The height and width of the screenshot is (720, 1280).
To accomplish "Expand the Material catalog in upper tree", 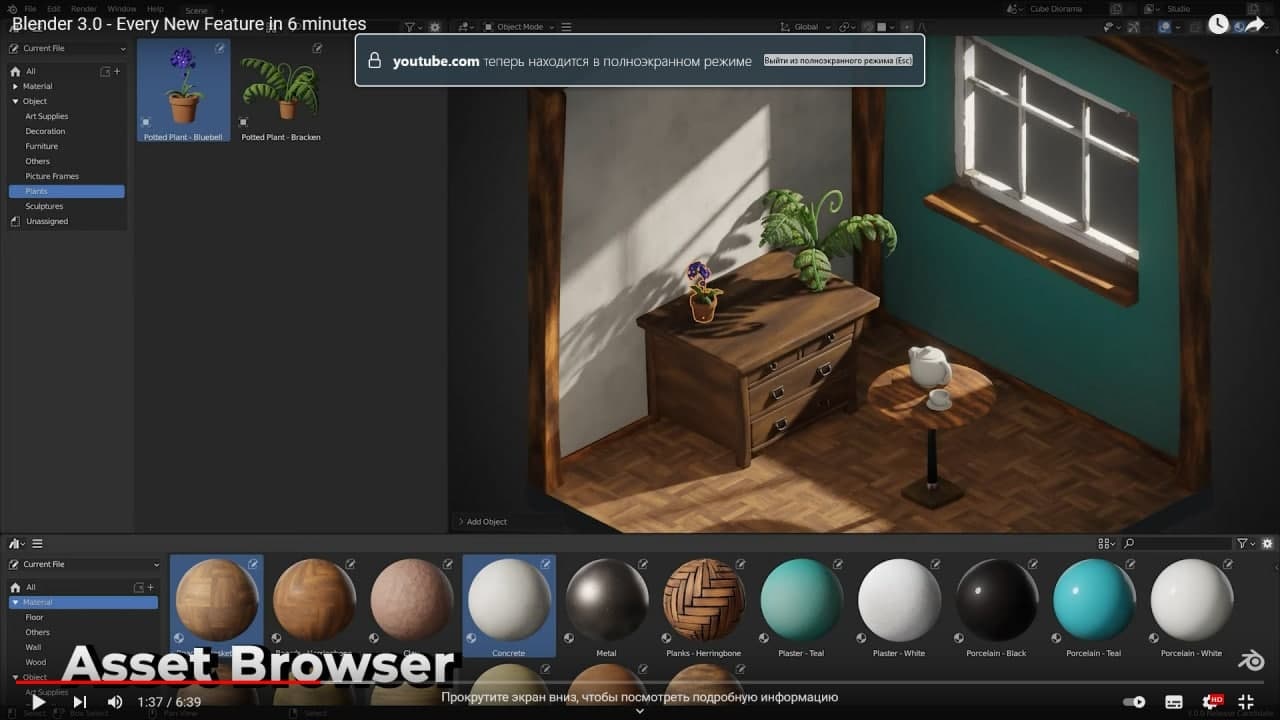I will [15, 86].
